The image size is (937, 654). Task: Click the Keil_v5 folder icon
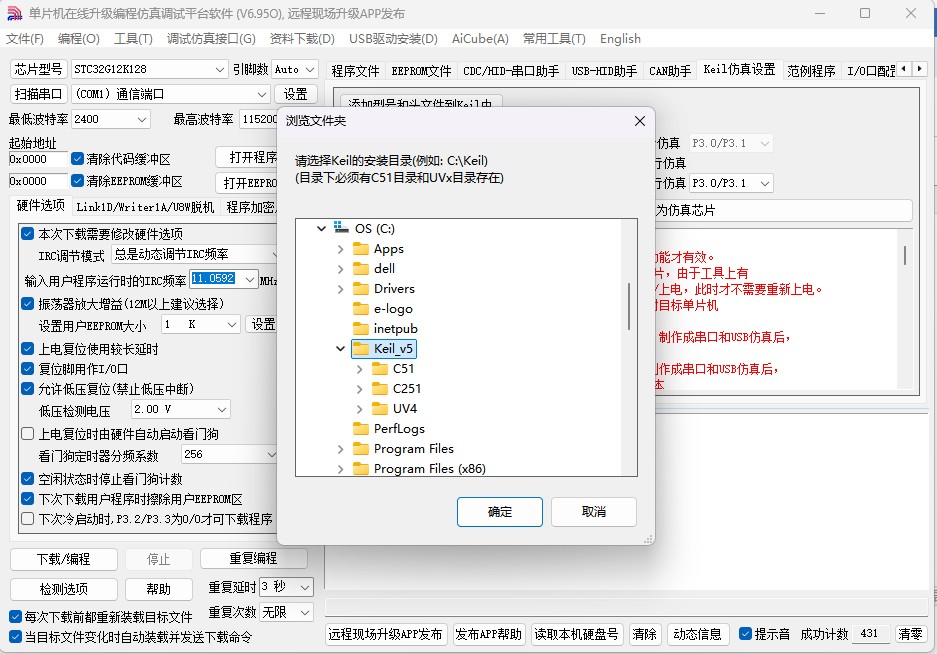coord(360,349)
